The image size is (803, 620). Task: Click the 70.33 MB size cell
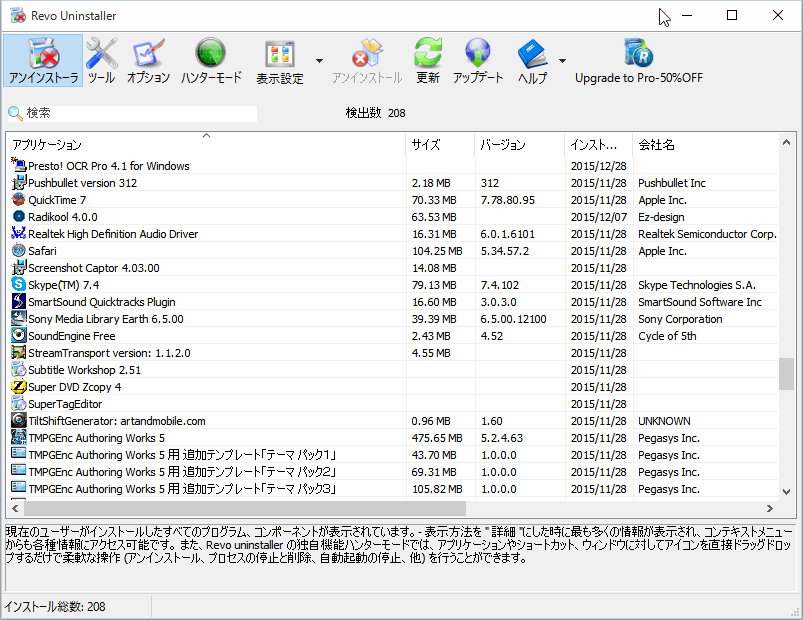point(434,200)
